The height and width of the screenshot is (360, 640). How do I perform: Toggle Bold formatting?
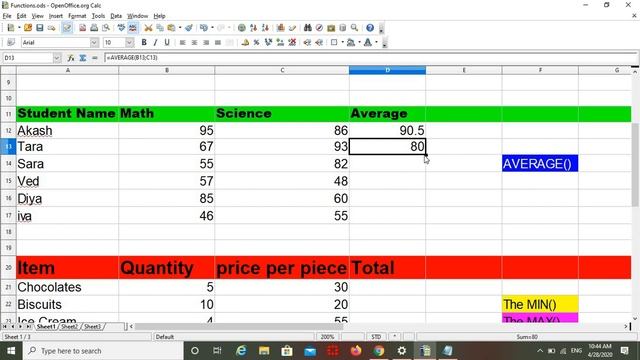point(144,42)
